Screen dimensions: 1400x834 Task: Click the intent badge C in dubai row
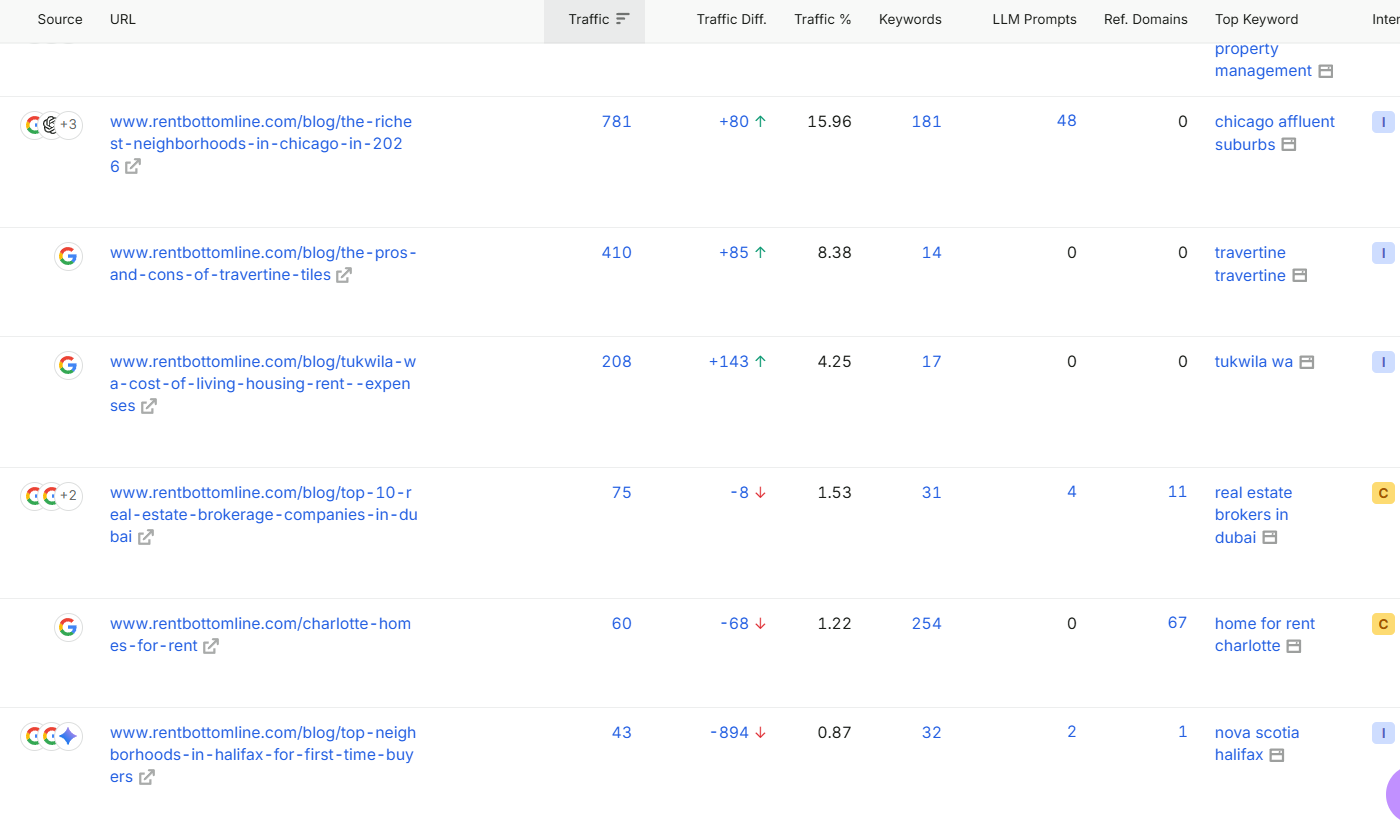click(x=1383, y=493)
